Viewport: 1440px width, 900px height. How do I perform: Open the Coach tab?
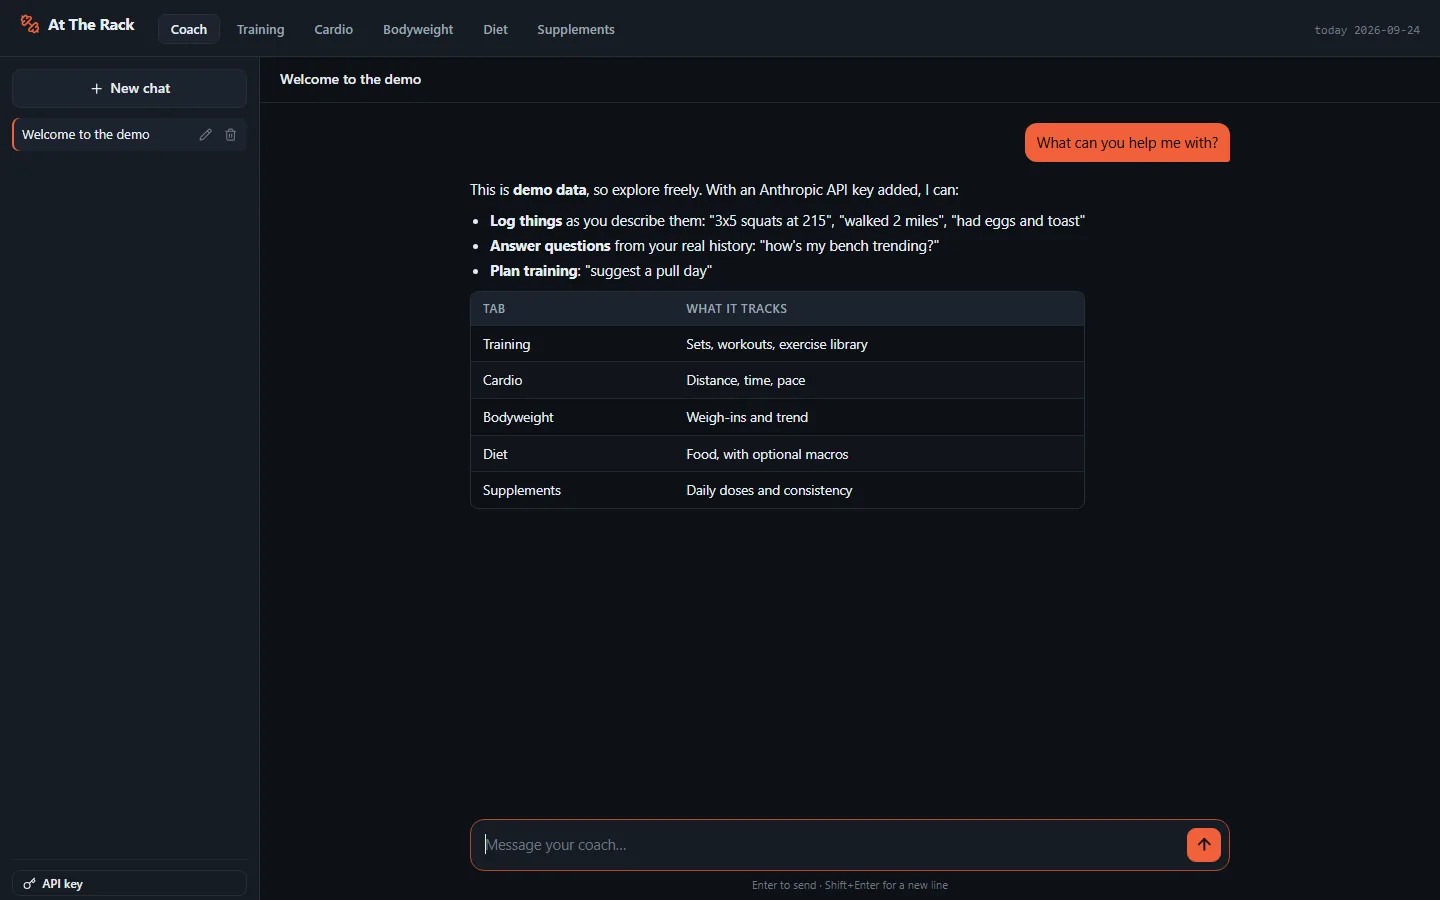(189, 29)
